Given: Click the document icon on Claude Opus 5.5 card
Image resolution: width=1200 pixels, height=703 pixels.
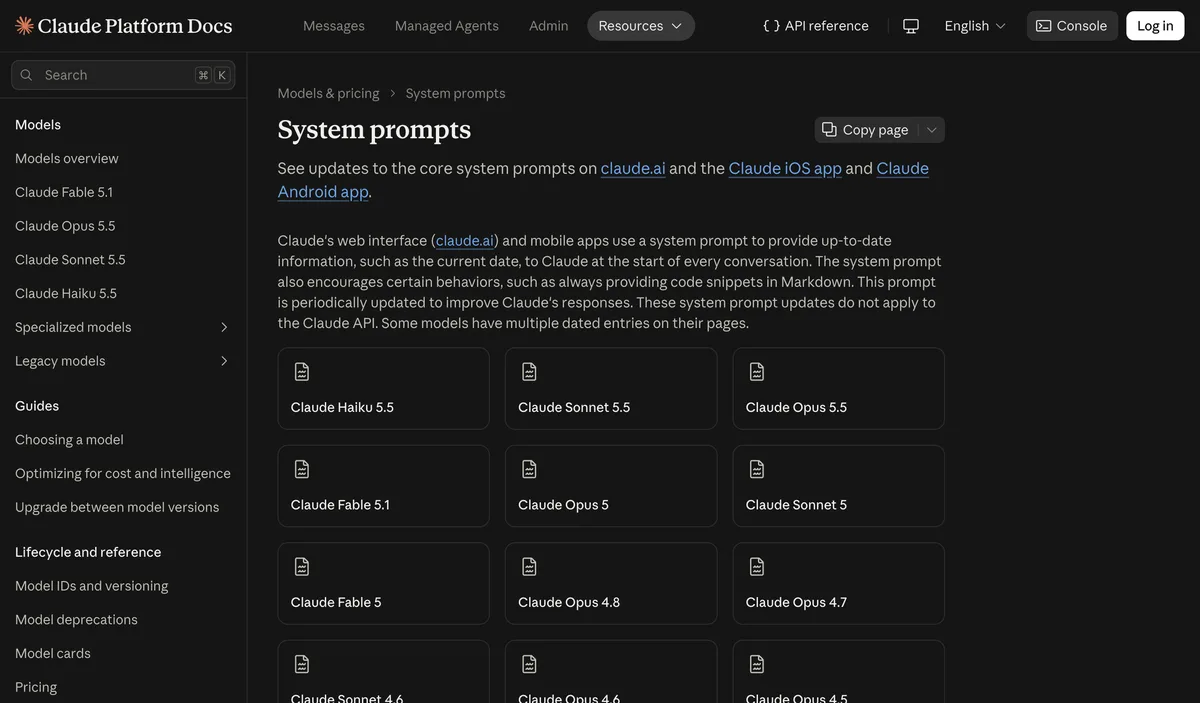Looking at the screenshot, I should coord(757,372).
